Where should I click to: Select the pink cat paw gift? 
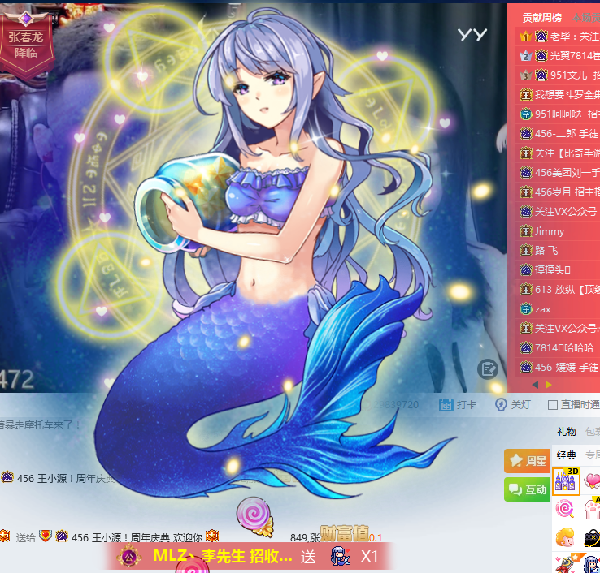point(593,509)
